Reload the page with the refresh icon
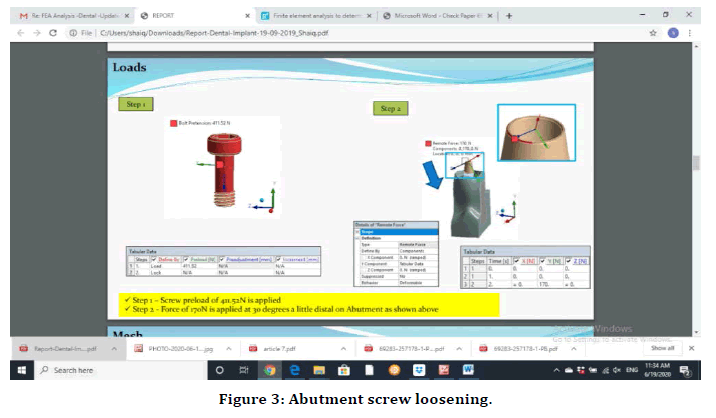The height and width of the screenshot is (418, 716). [x=57, y=33]
